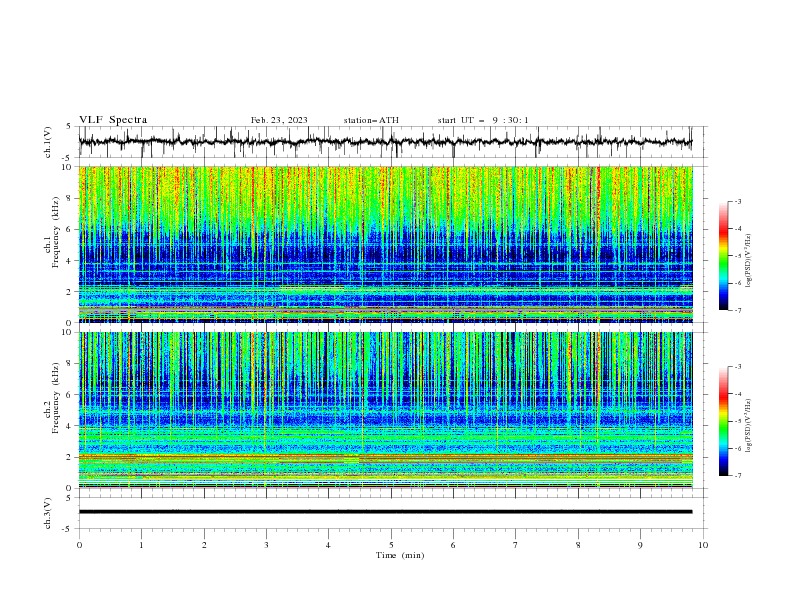Click the upper color scale bar for ch.1
The height and width of the screenshot is (612, 792).
[x=723, y=256]
